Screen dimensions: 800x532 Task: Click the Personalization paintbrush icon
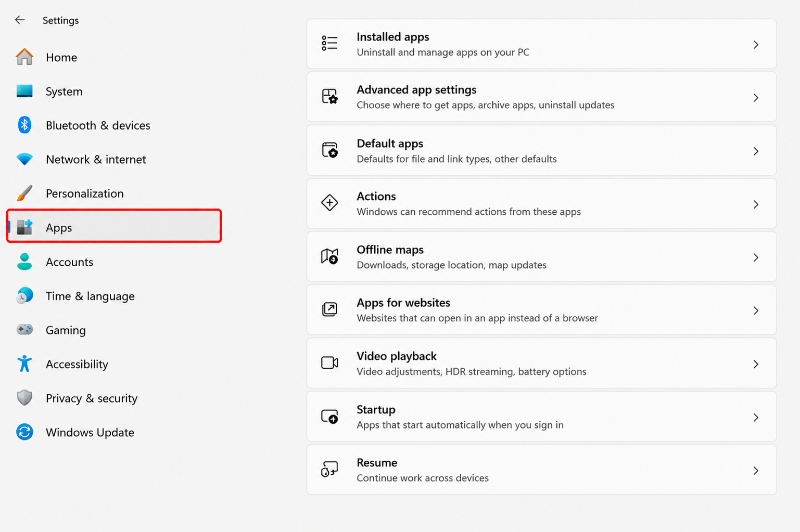tap(24, 193)
